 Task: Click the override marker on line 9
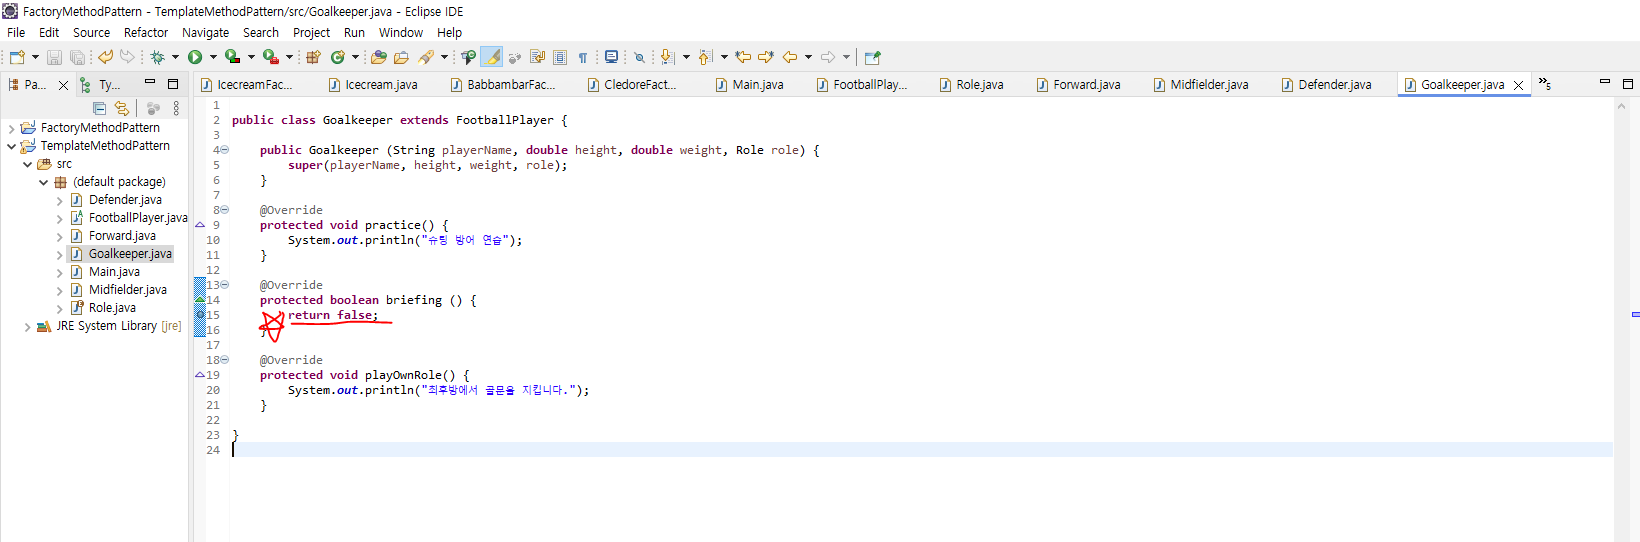[x=200, y=225]
